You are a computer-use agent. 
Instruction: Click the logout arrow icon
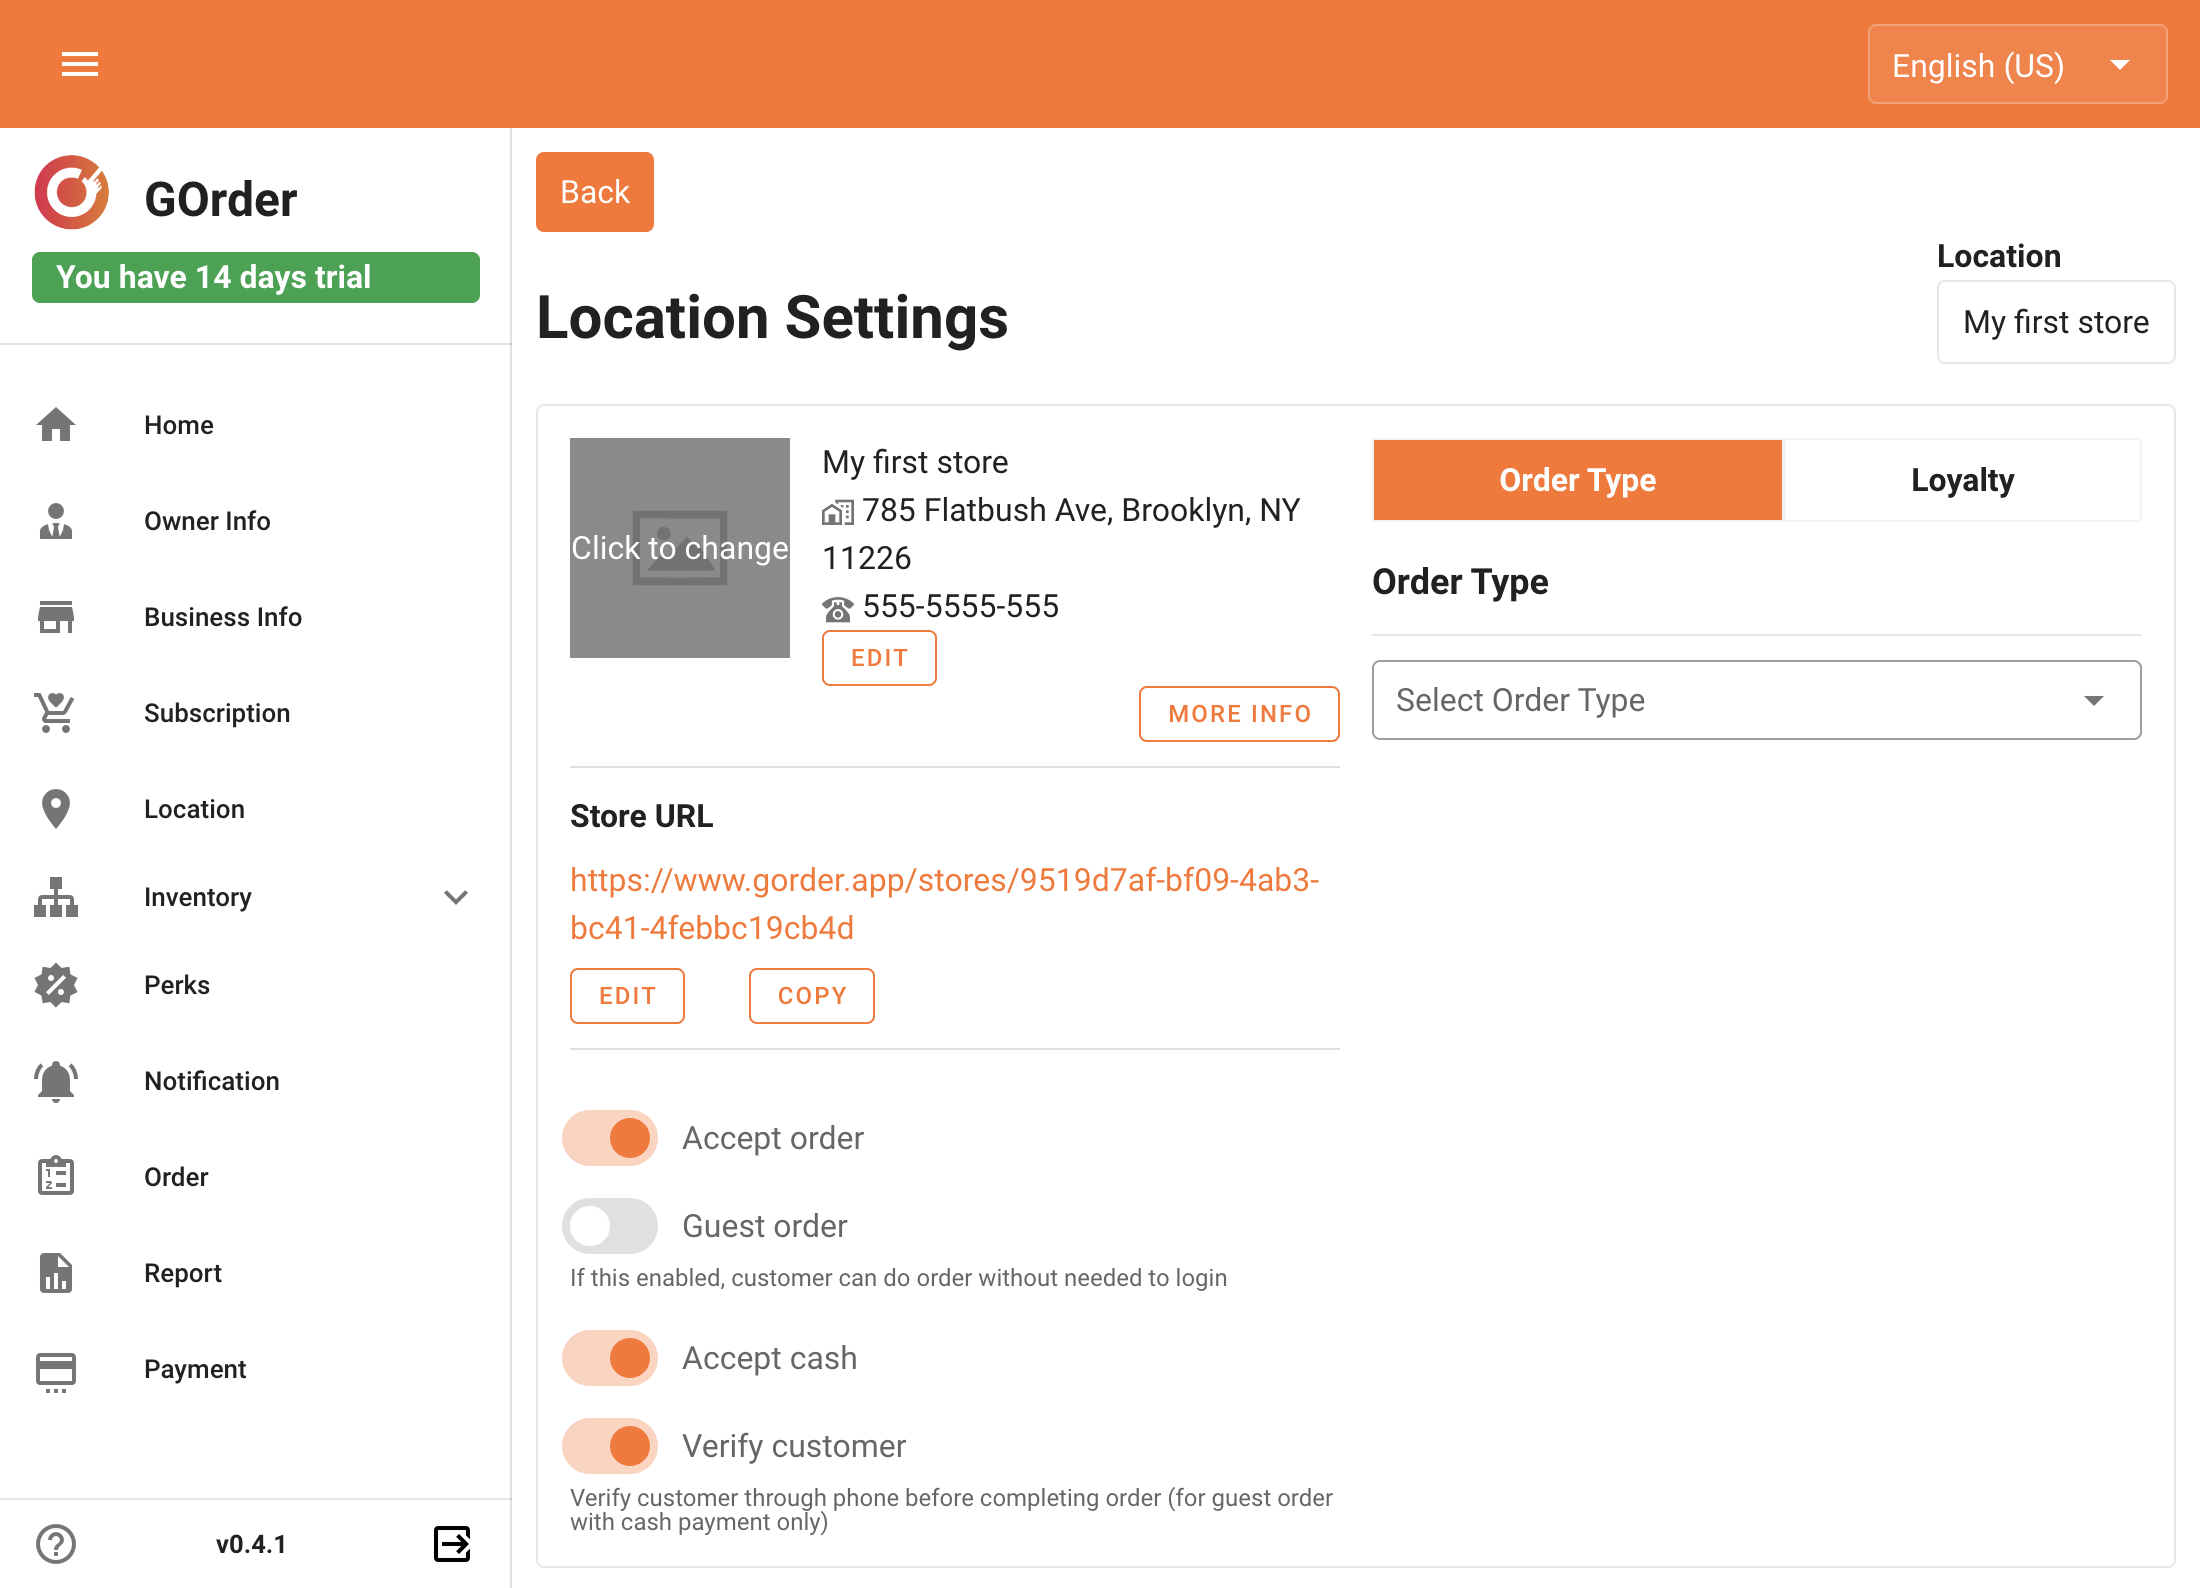click(x=452, y=1544)
